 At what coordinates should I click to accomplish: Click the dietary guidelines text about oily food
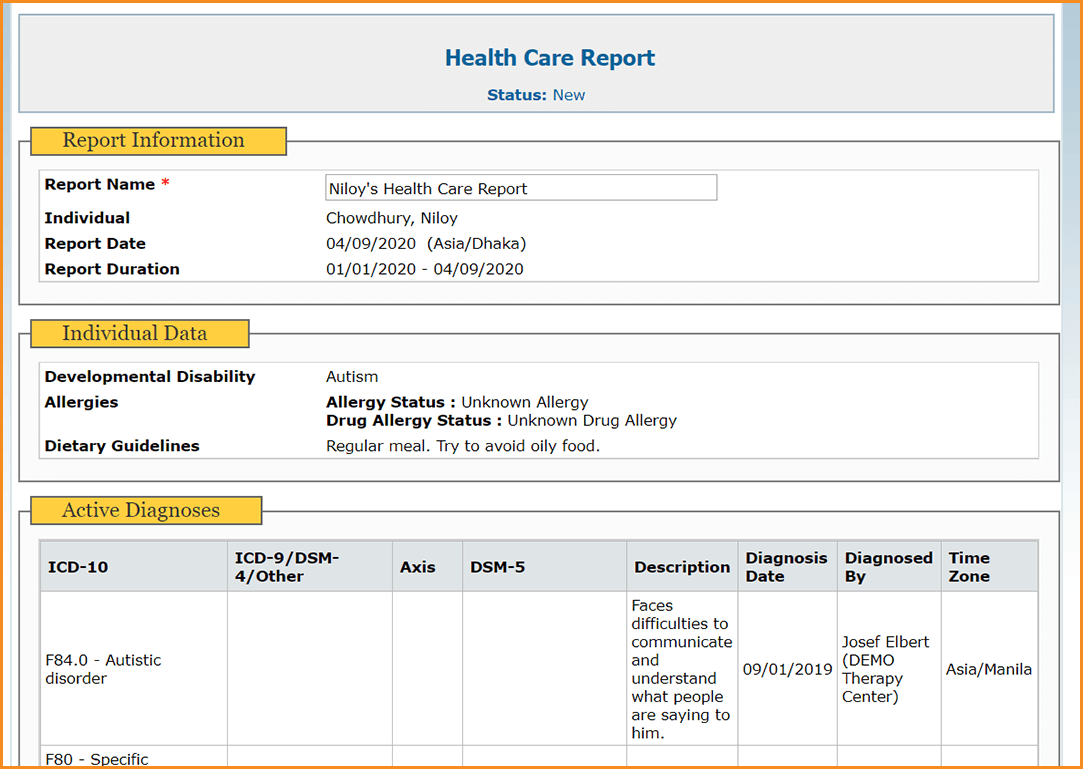(x=463, y=446)
